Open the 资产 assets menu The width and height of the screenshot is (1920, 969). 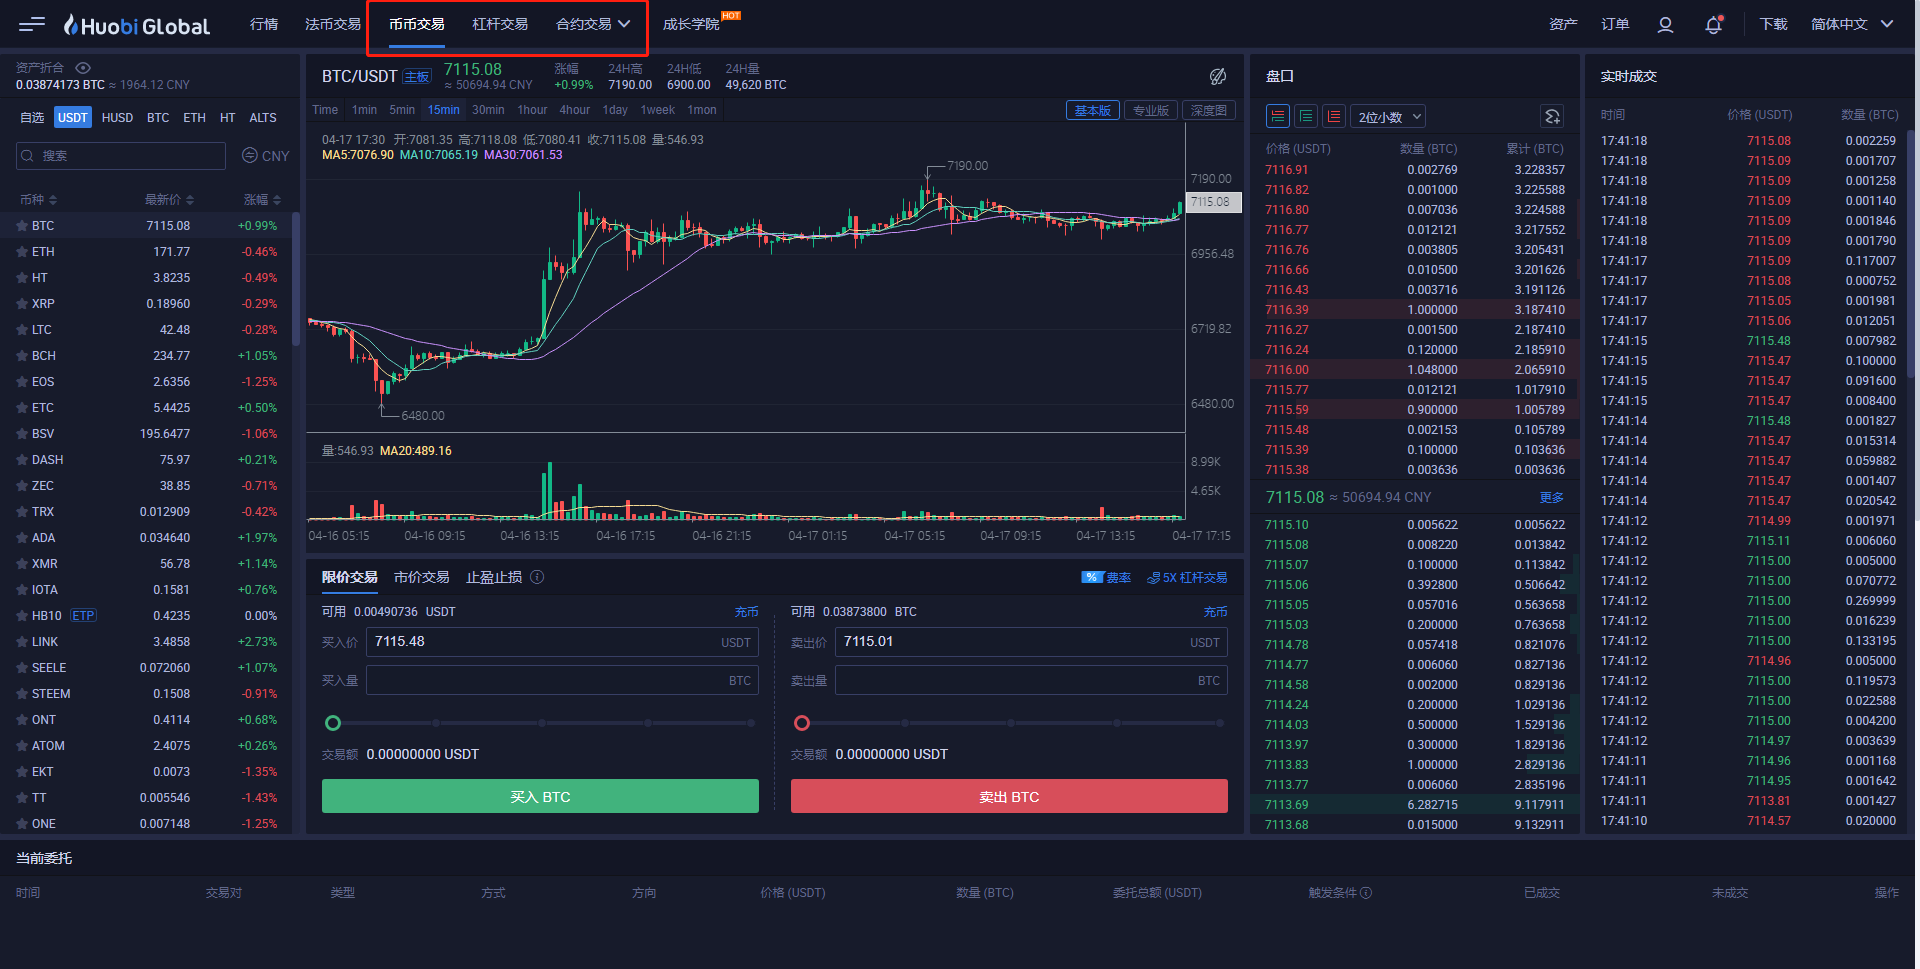pyautogui.click(x=1563, y=24)
